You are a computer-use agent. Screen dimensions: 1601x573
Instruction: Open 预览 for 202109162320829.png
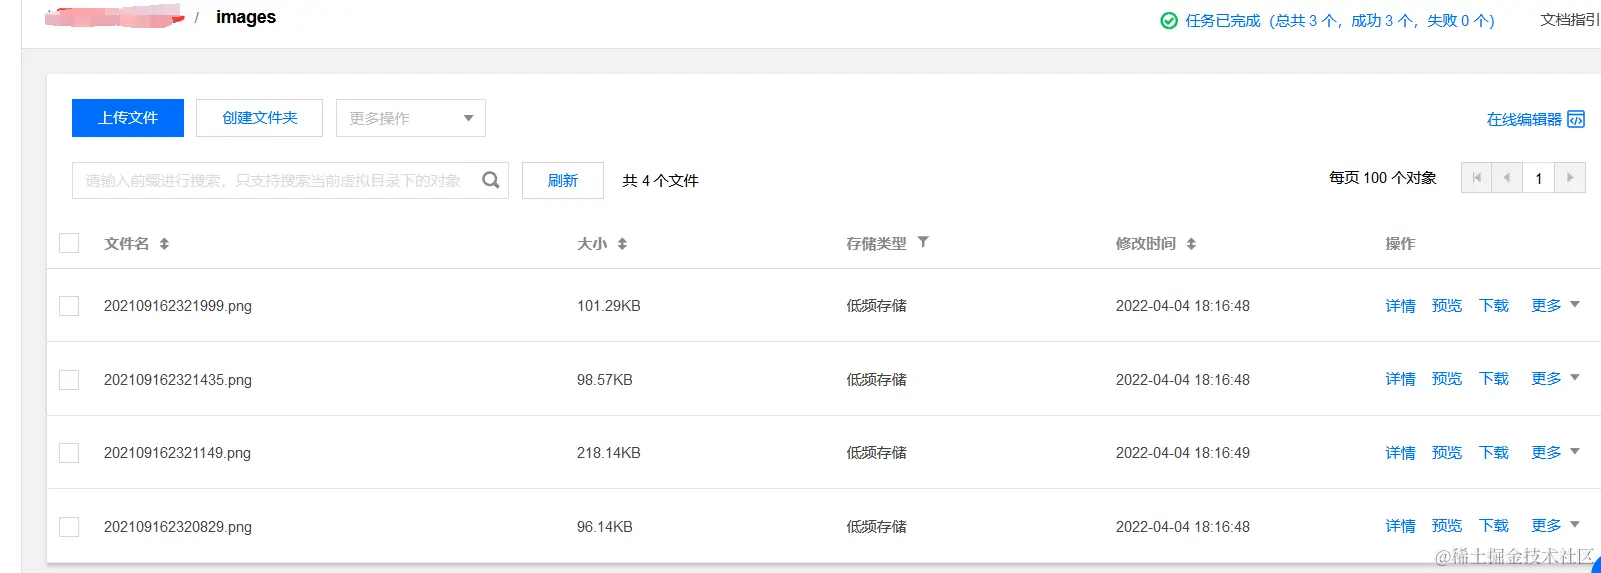tap(1447, 526)
